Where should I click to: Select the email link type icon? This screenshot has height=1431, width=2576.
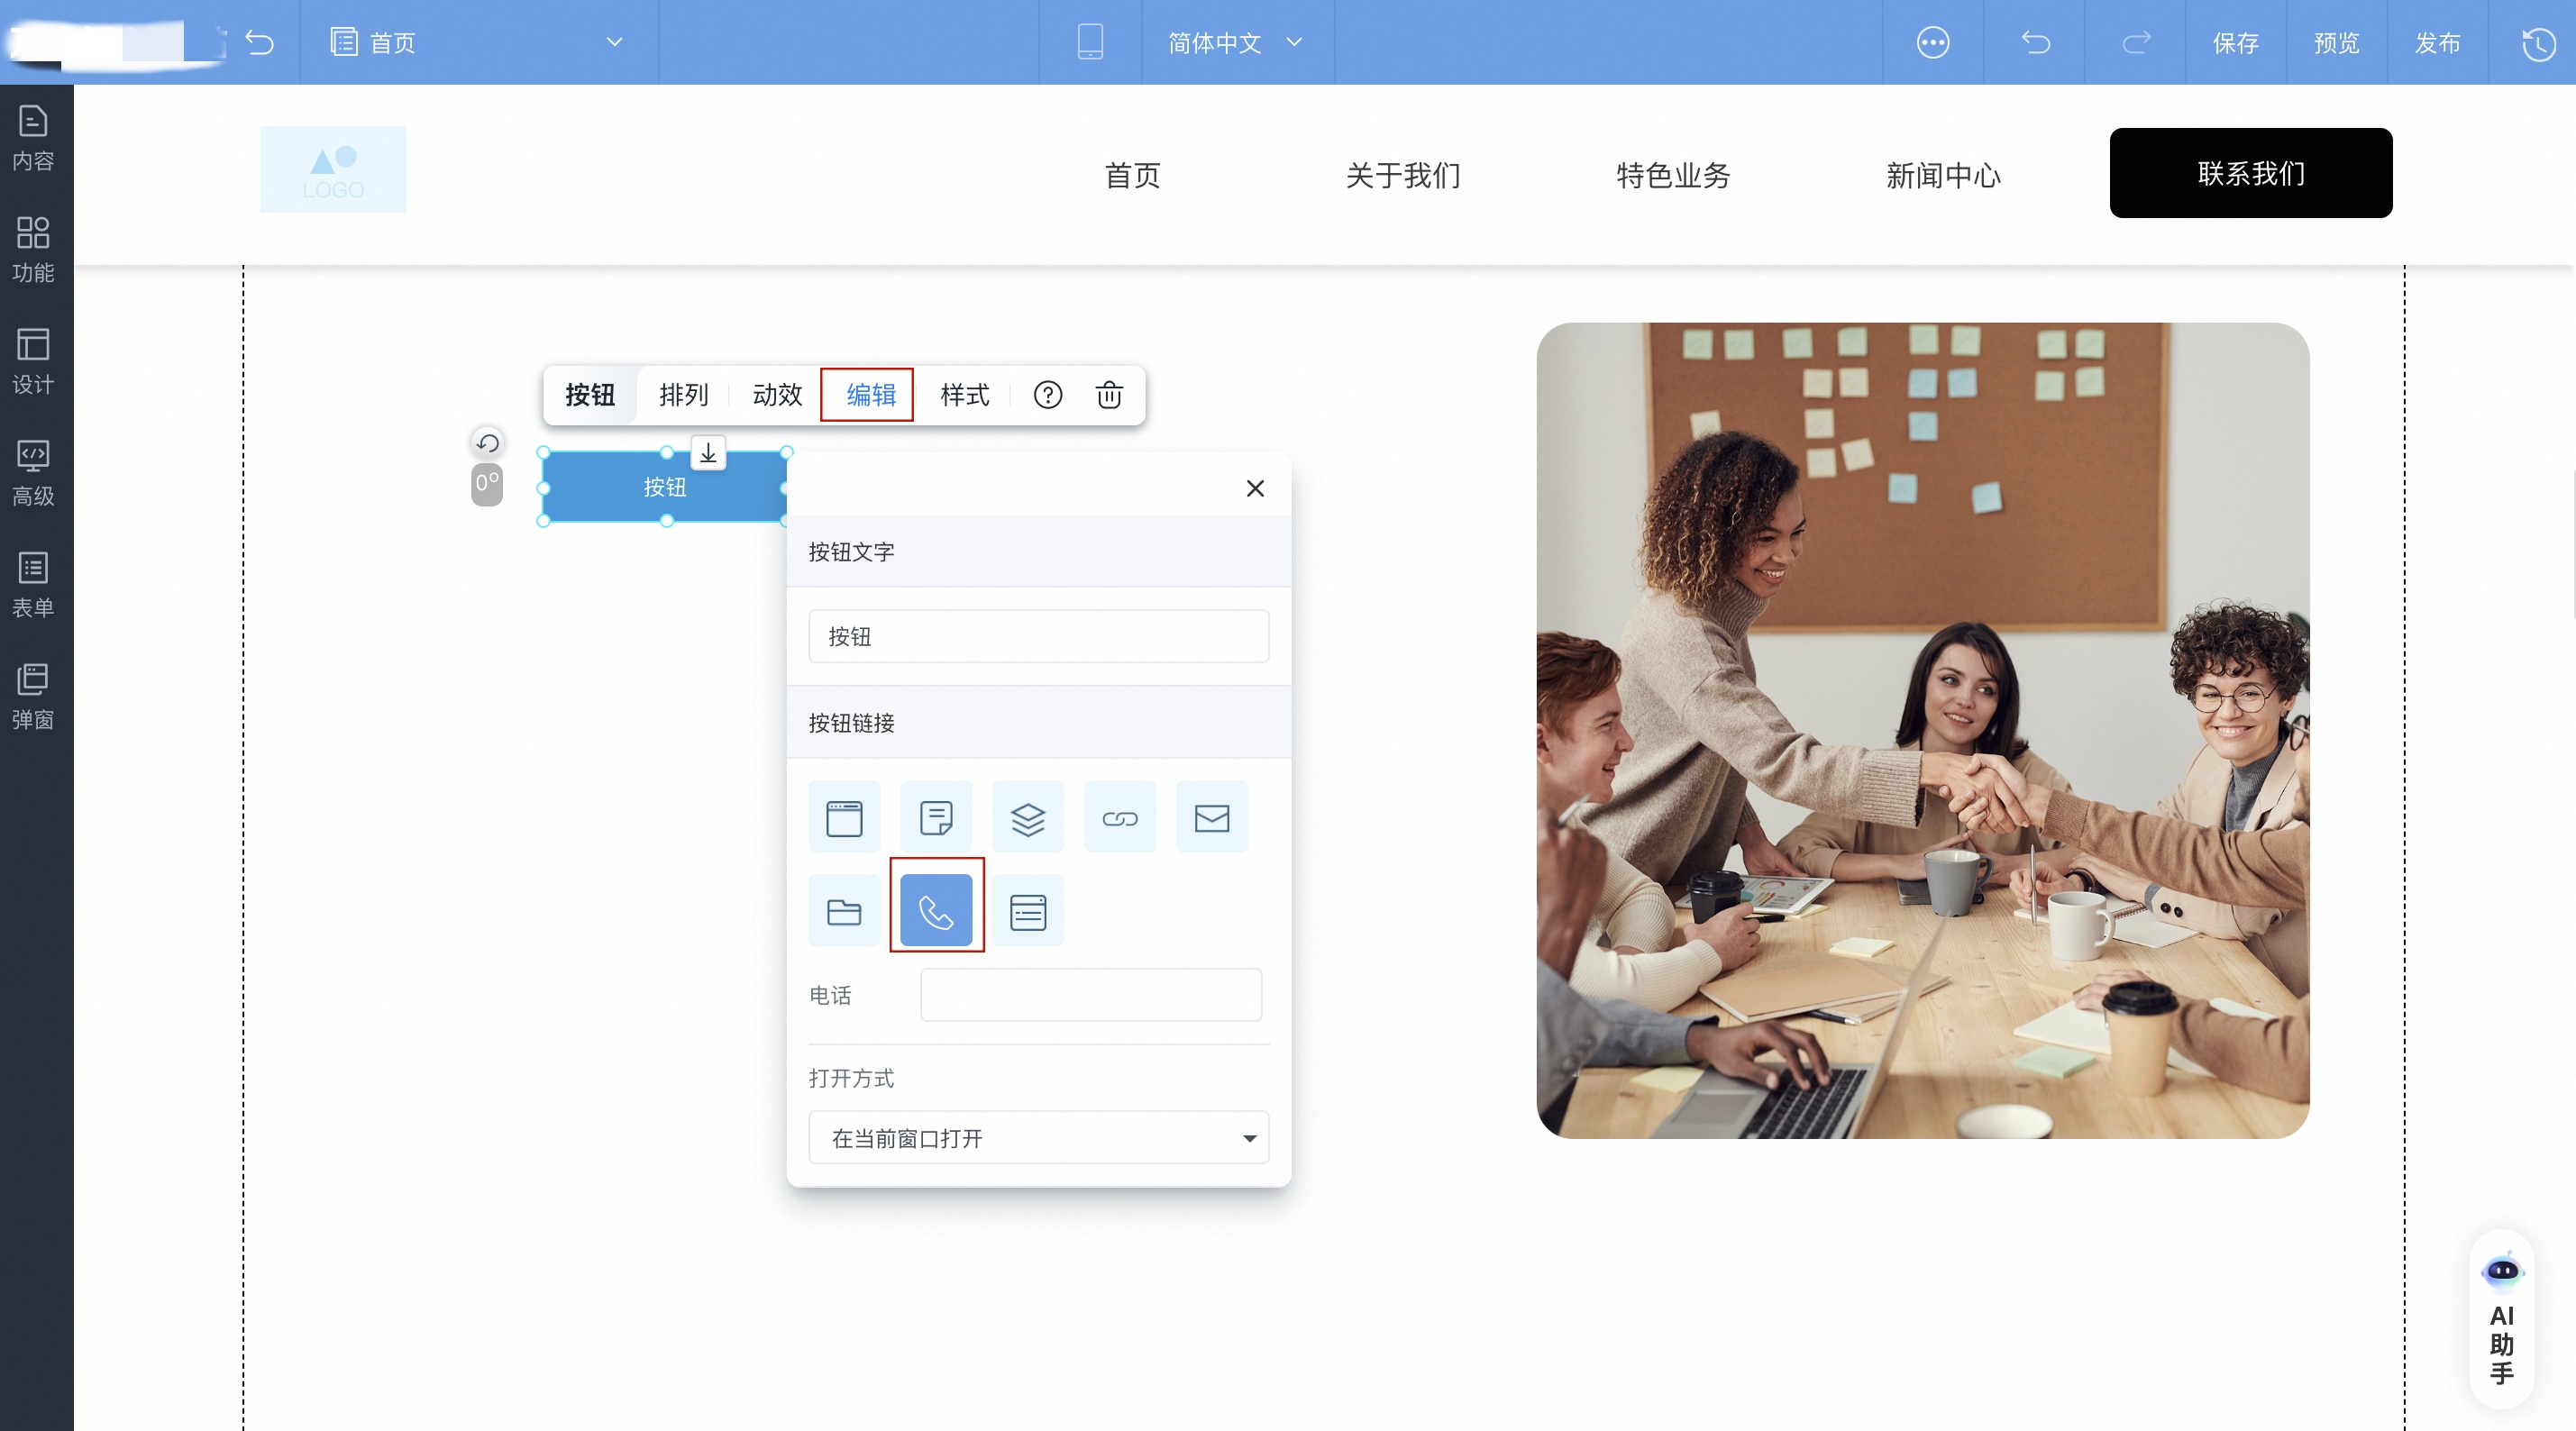[x=1211, y=818]
